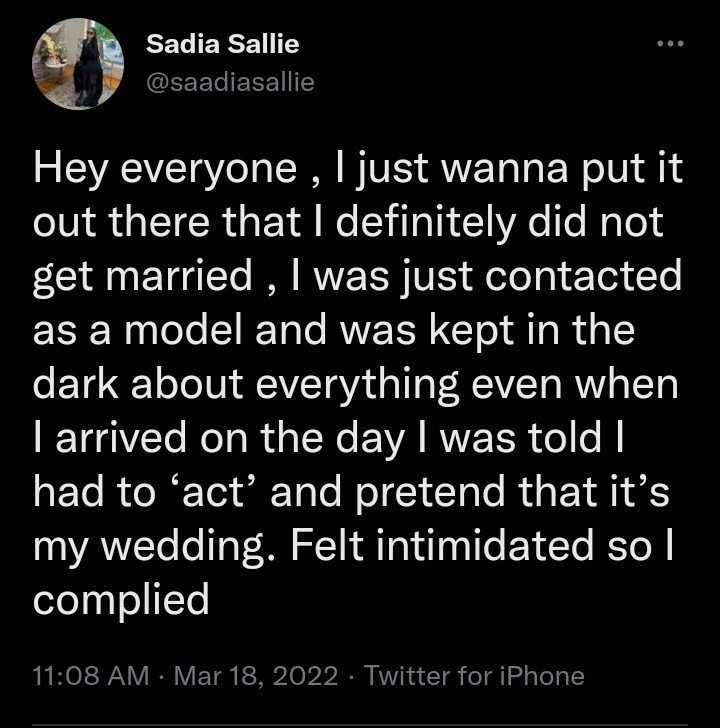The width and height of the screenshot is (720, 728).
Task: Open the three-dot more options menu
Action: click(x=670, y=44)
